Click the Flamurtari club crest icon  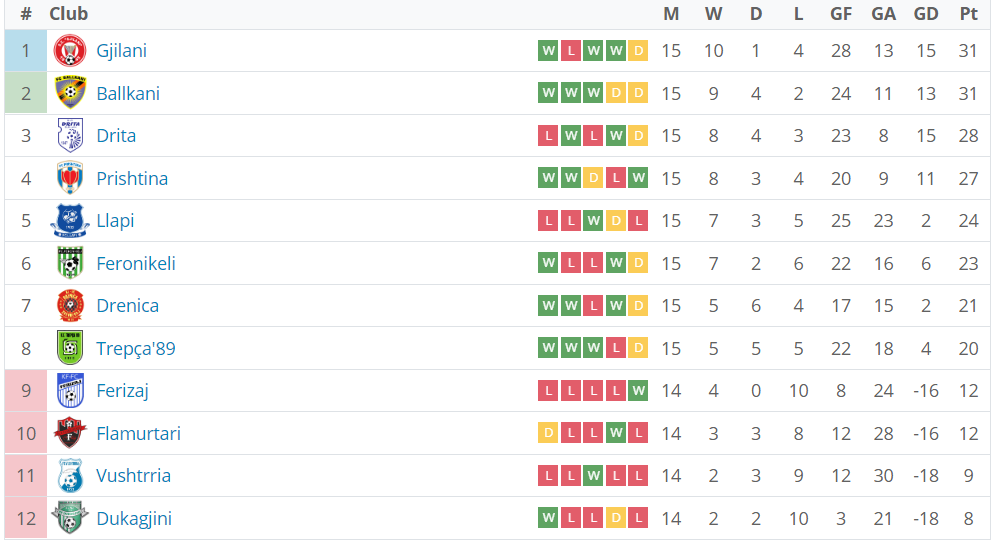click(70, 433)
